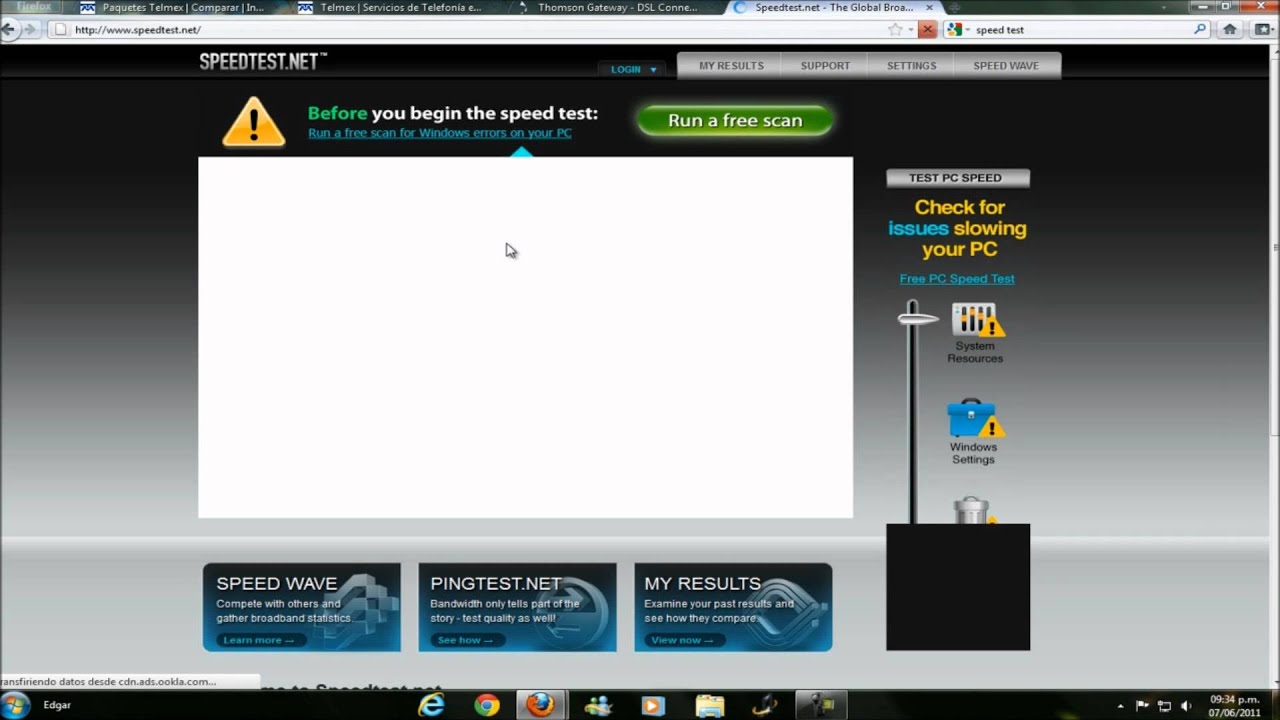The height and width of the screenshot is (720, 1280).
Task: Click See how in the Pingtest.net card
Action: (x=465, y=640)
